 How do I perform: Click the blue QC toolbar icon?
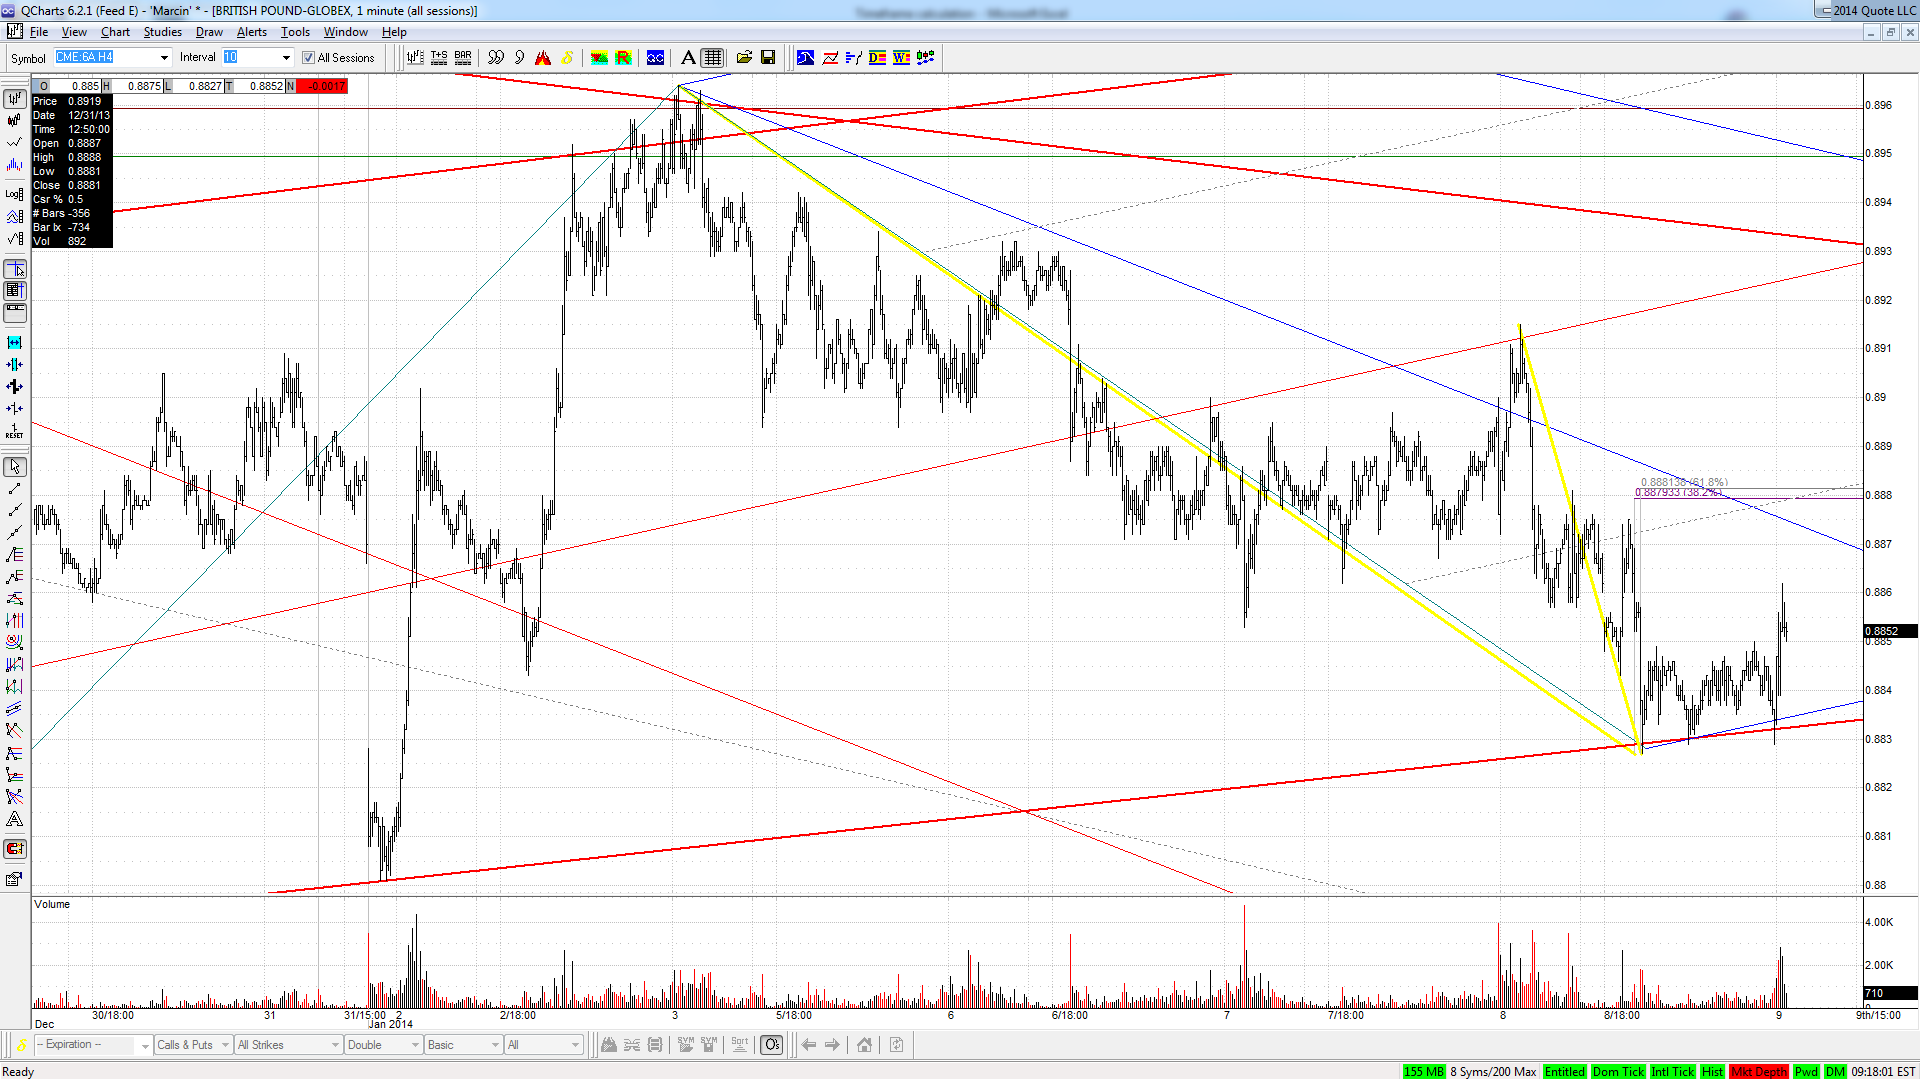(x=656, y=58)
